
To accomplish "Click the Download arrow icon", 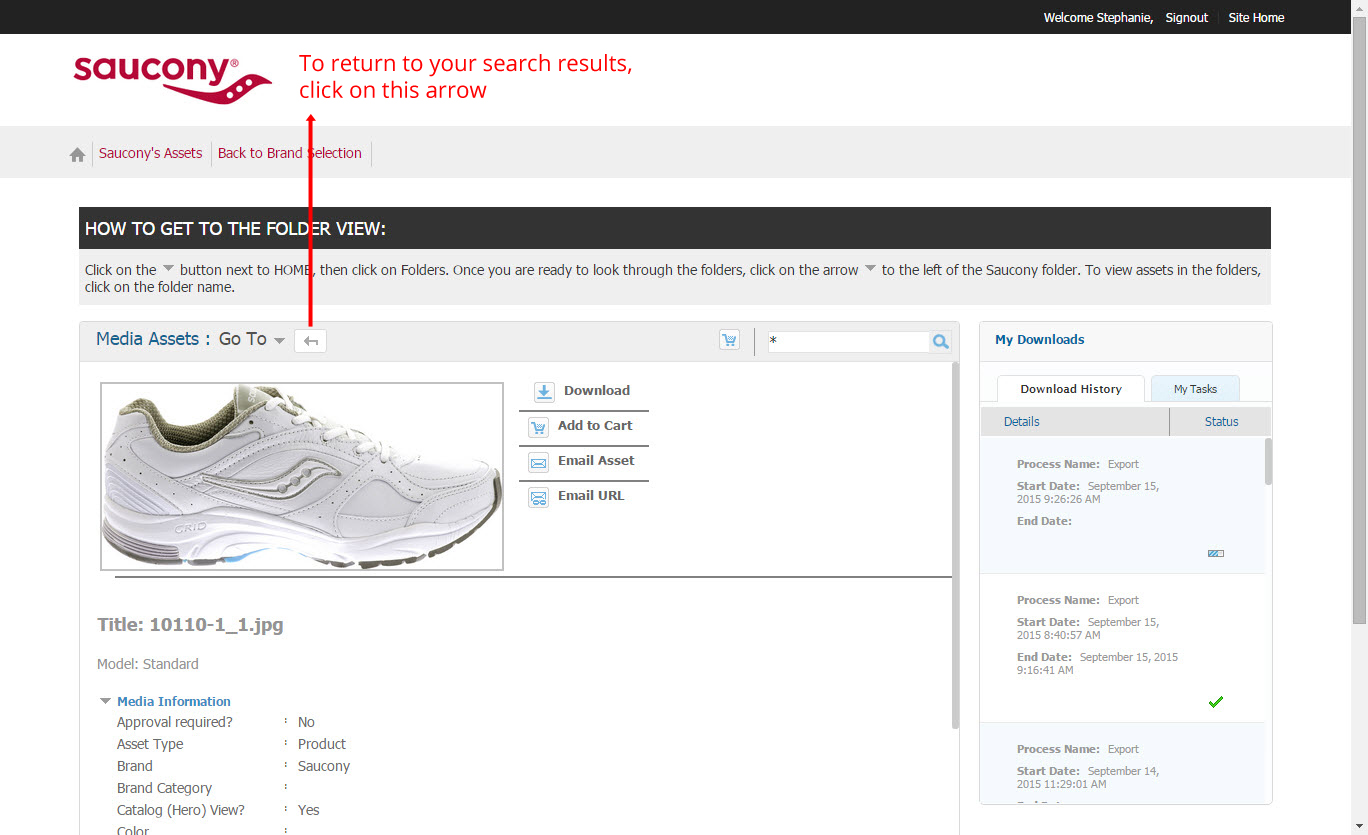I will pyautogui.click(x=543, y=392).
